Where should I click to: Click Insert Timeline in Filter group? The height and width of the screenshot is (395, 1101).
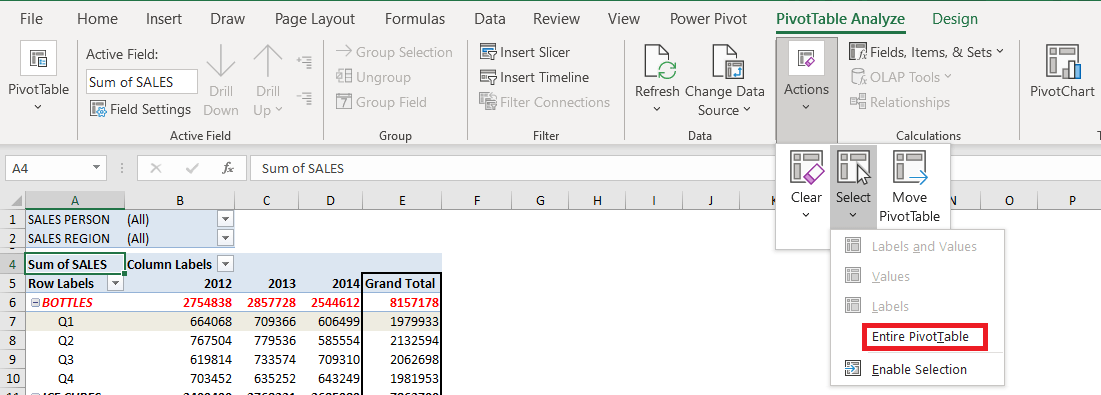[534, 77]
